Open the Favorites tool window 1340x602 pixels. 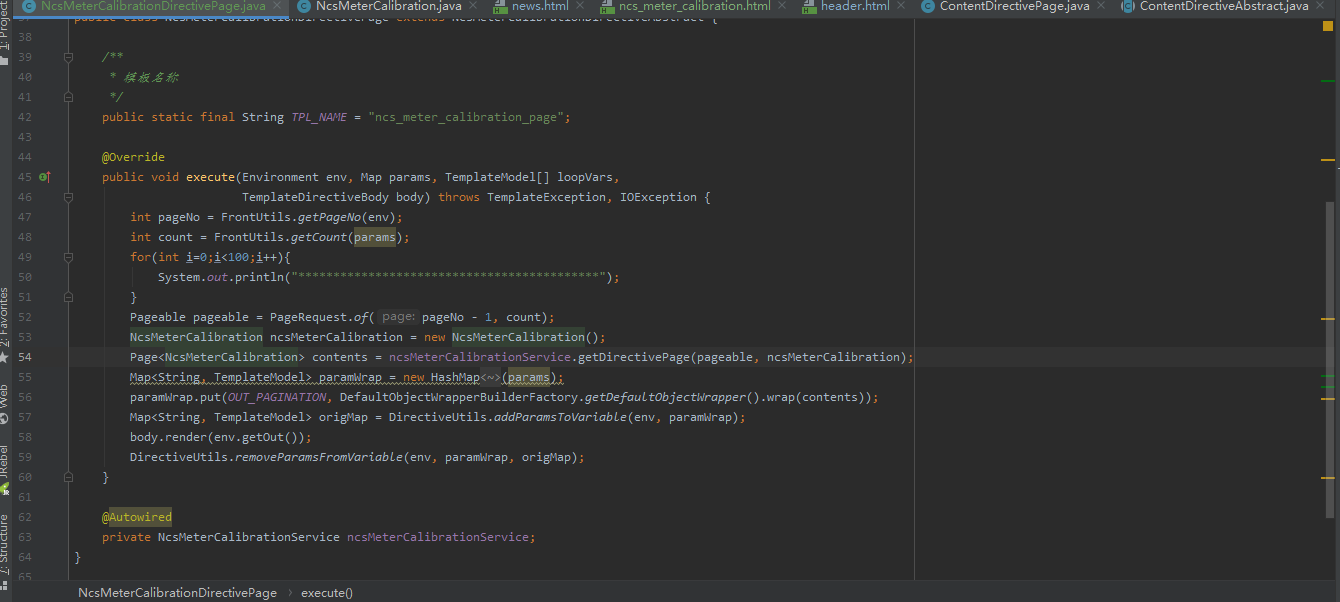tap(4, 318)
